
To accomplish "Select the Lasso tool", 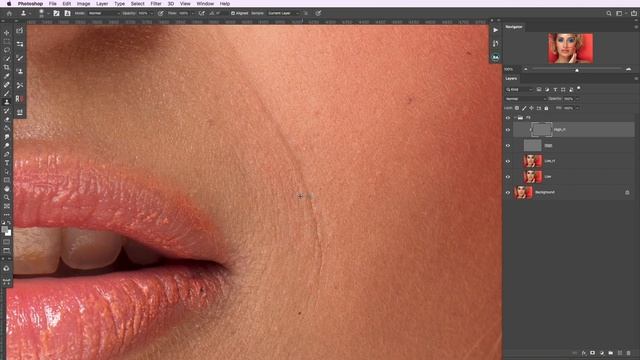I will pyautogui.click(x=7, y=50).
